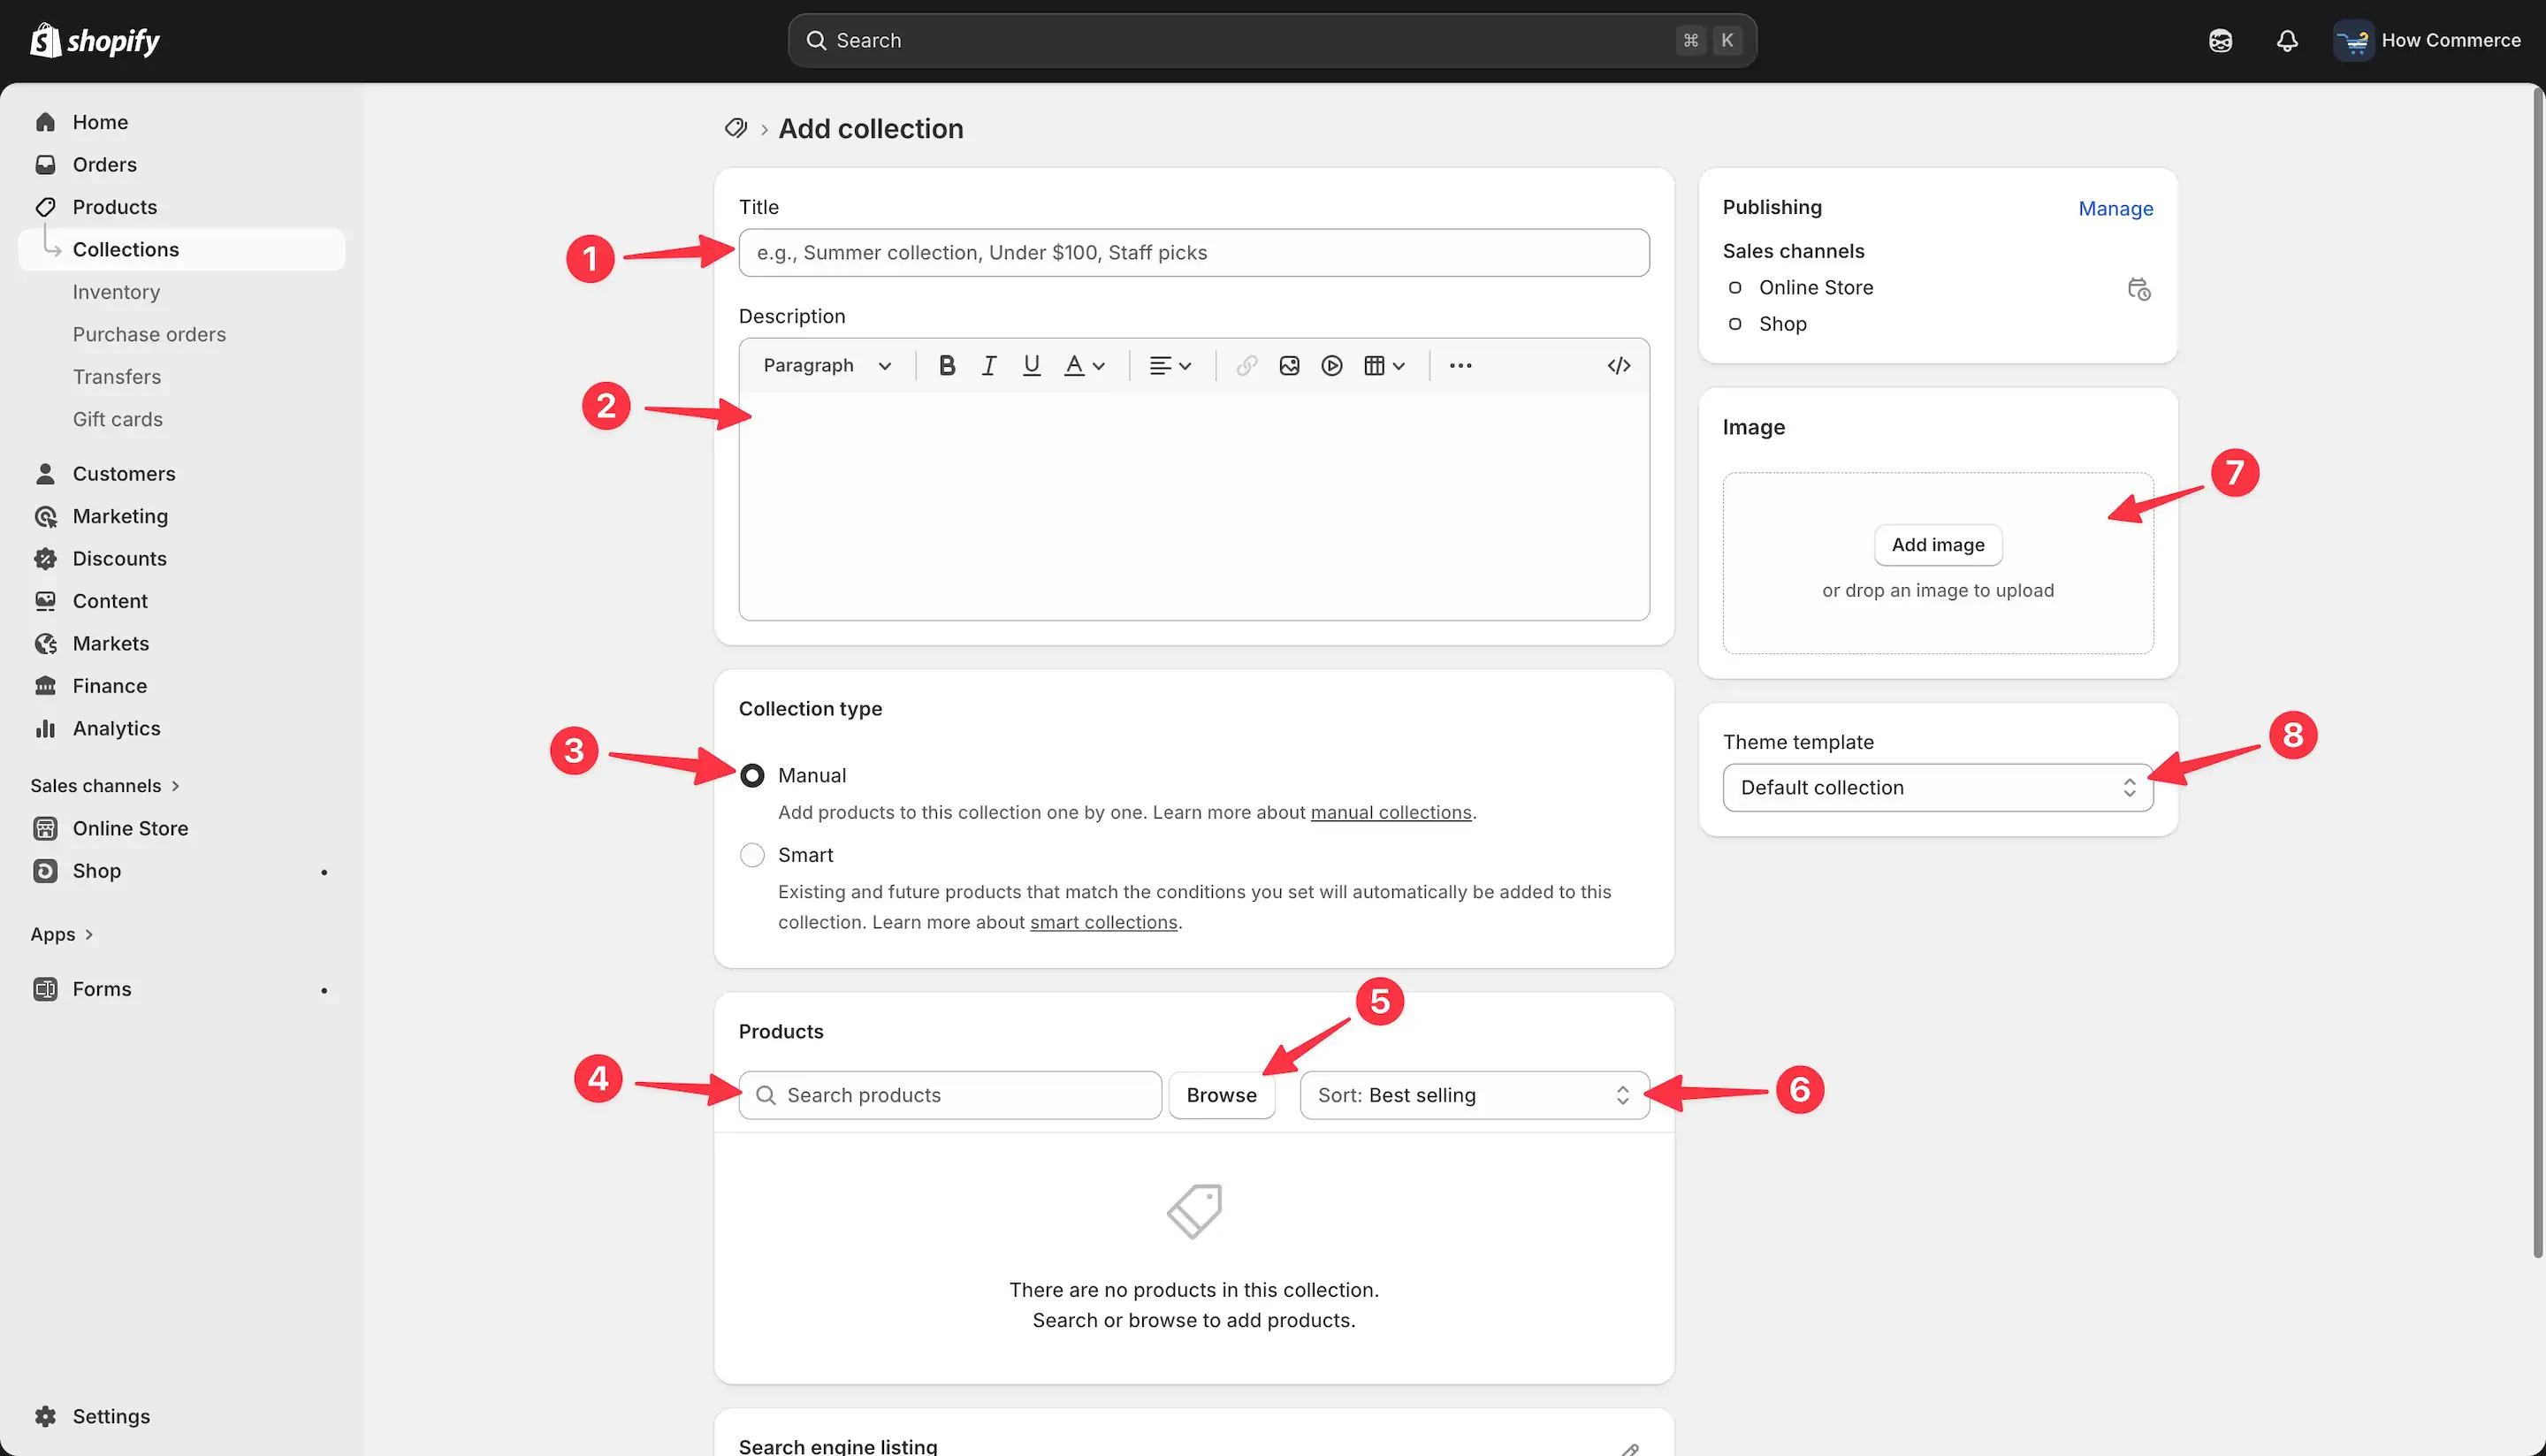2546x1456 pixels.
Task: Open the Sidekick assistant icon in top bar
Action: [x=2220, y=40]
